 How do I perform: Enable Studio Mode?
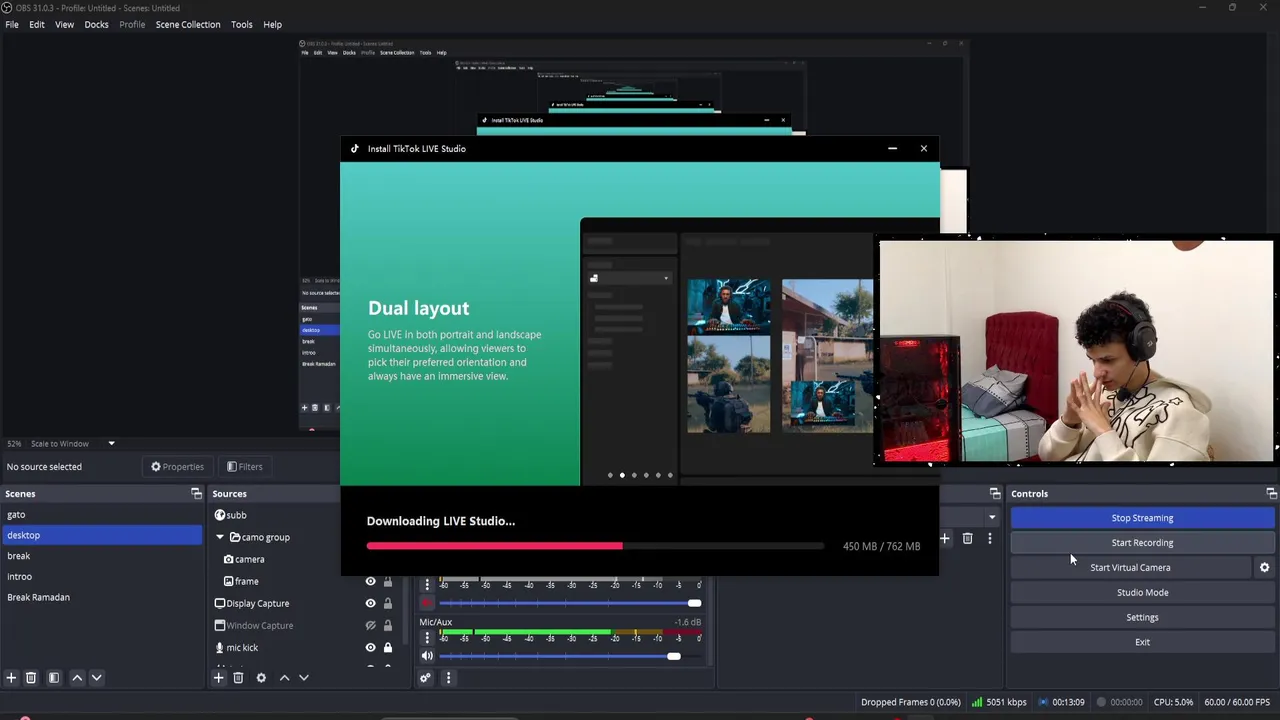(x=1142, y=592)
